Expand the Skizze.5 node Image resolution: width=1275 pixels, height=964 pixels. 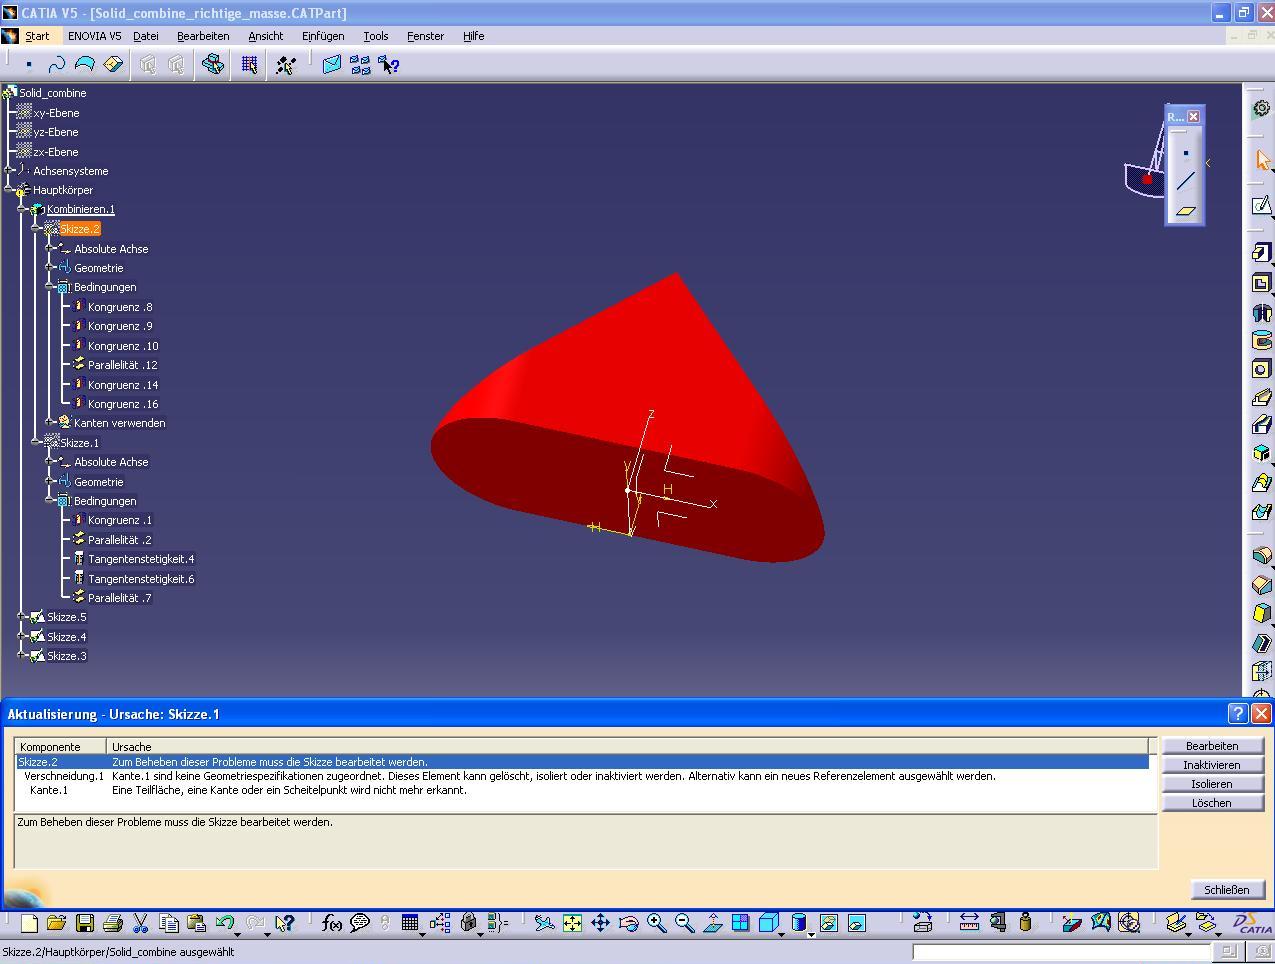tap(22, 617)
